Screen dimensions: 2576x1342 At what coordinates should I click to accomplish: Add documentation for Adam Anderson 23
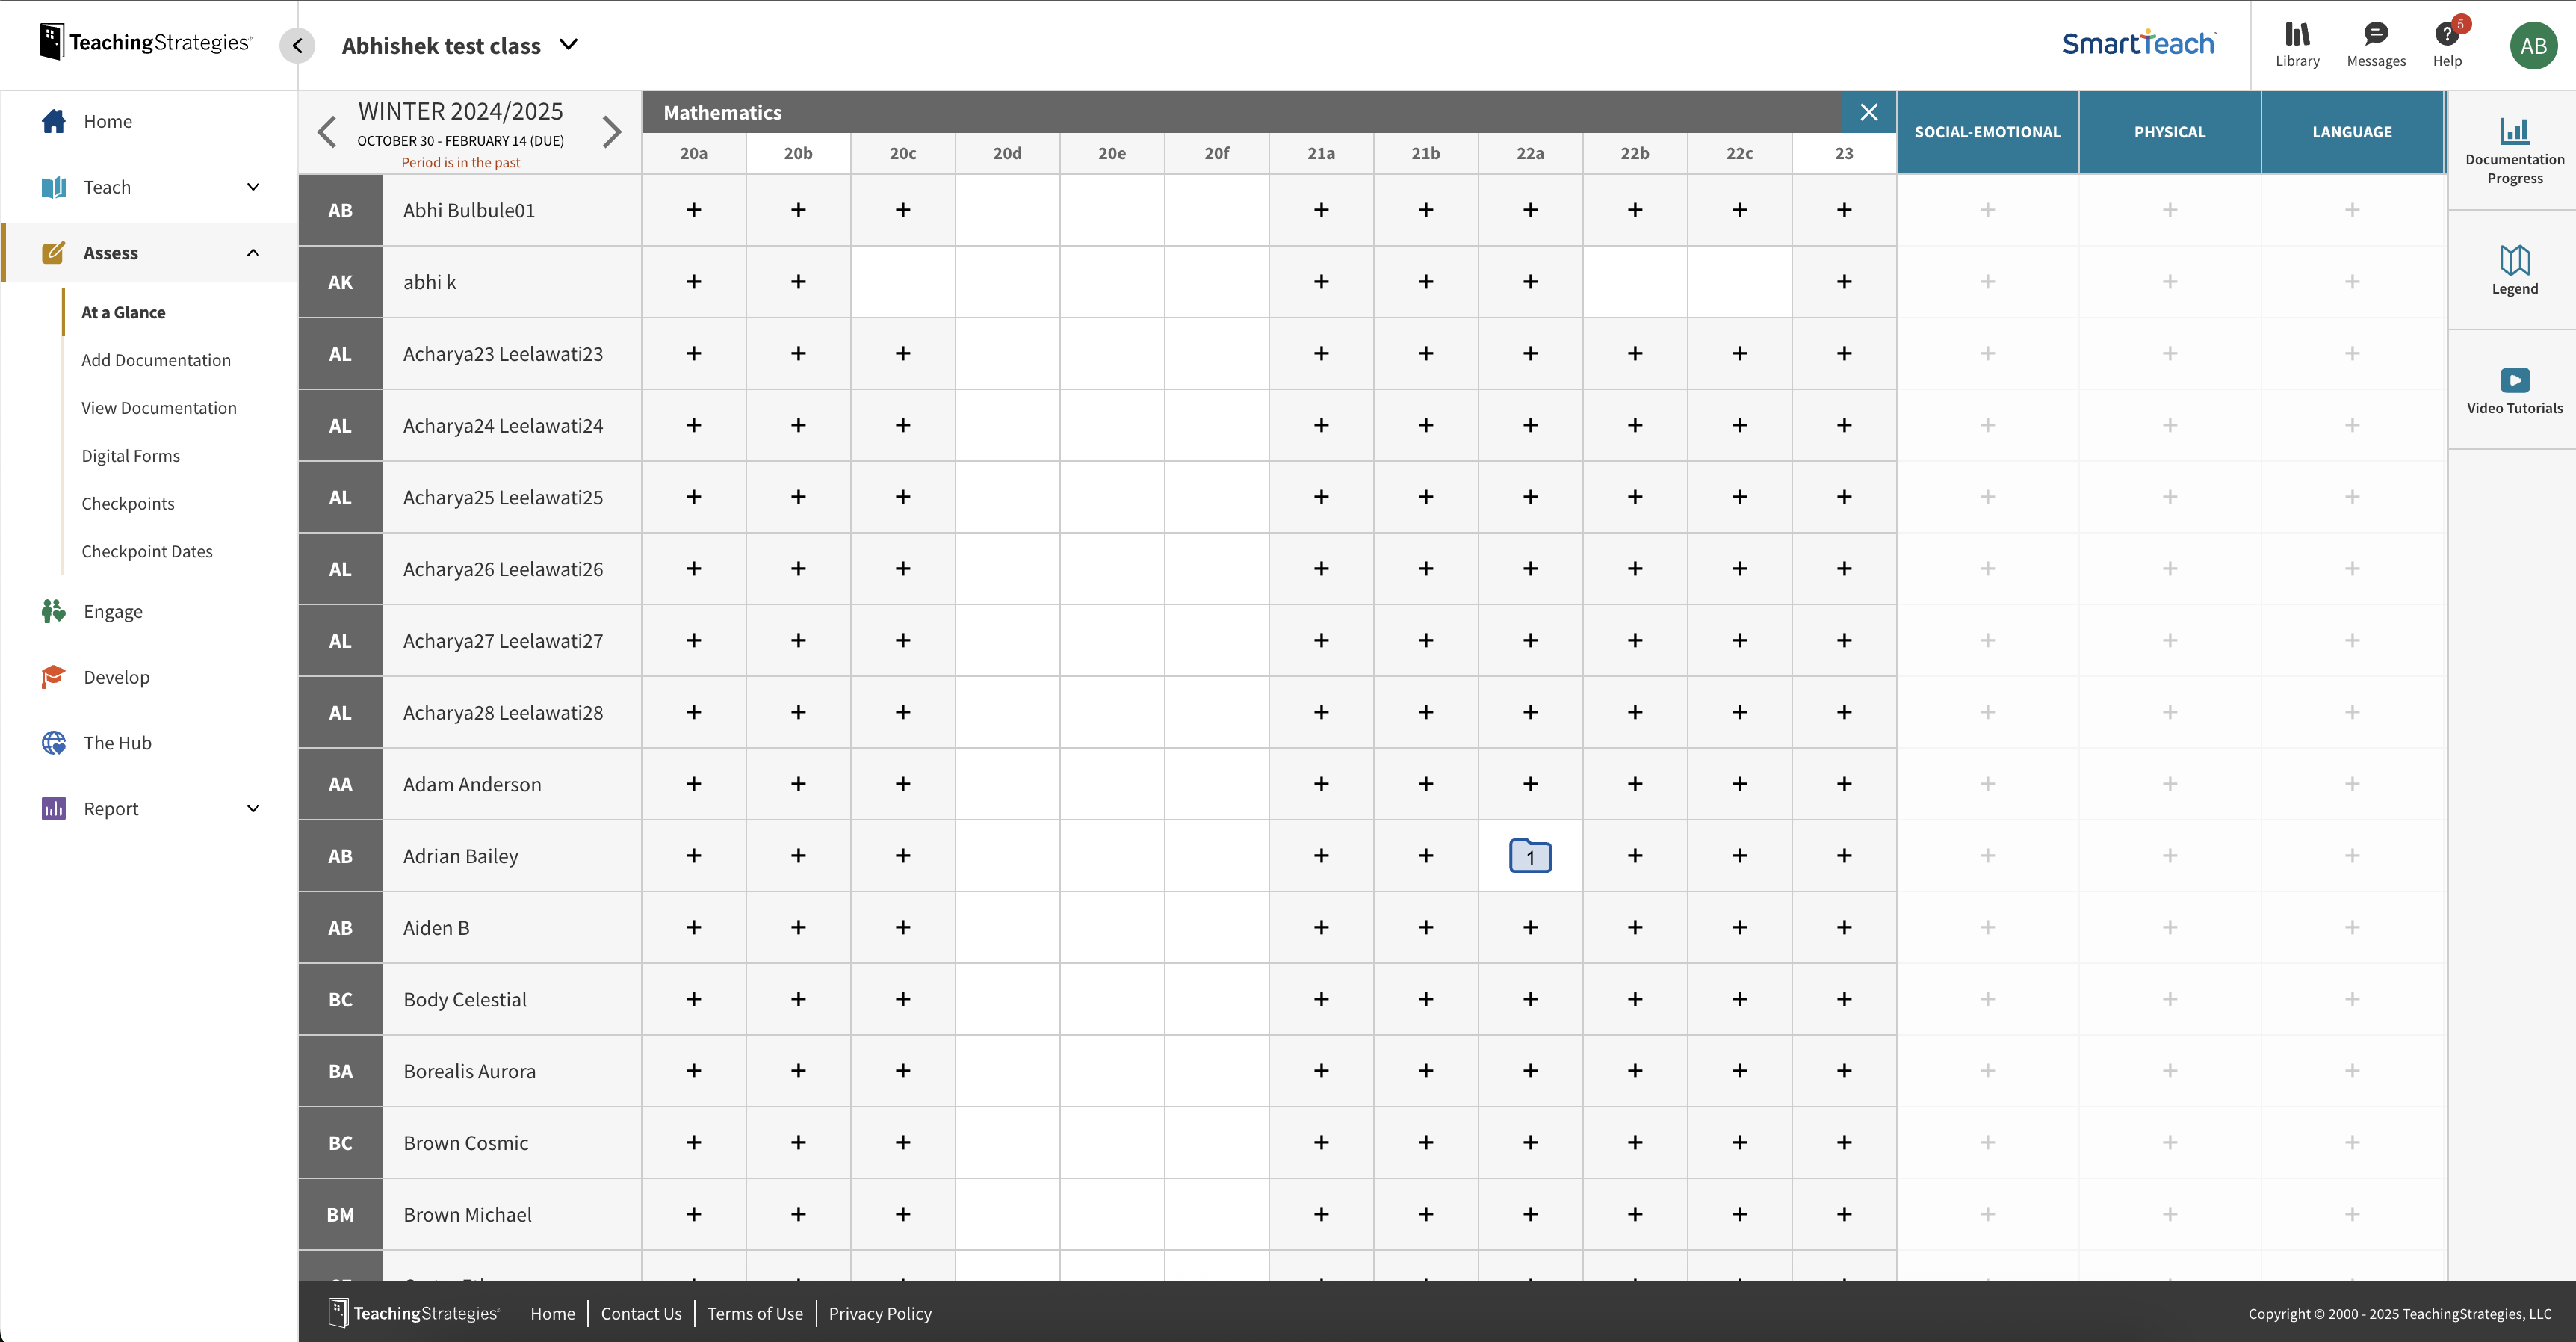pos(1844,784)
